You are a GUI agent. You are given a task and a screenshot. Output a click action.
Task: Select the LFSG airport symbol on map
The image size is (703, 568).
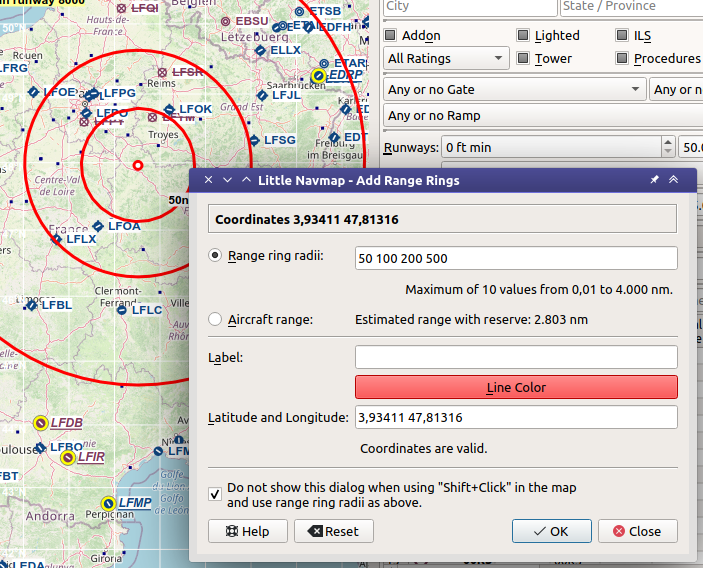[x=254, y=140]
